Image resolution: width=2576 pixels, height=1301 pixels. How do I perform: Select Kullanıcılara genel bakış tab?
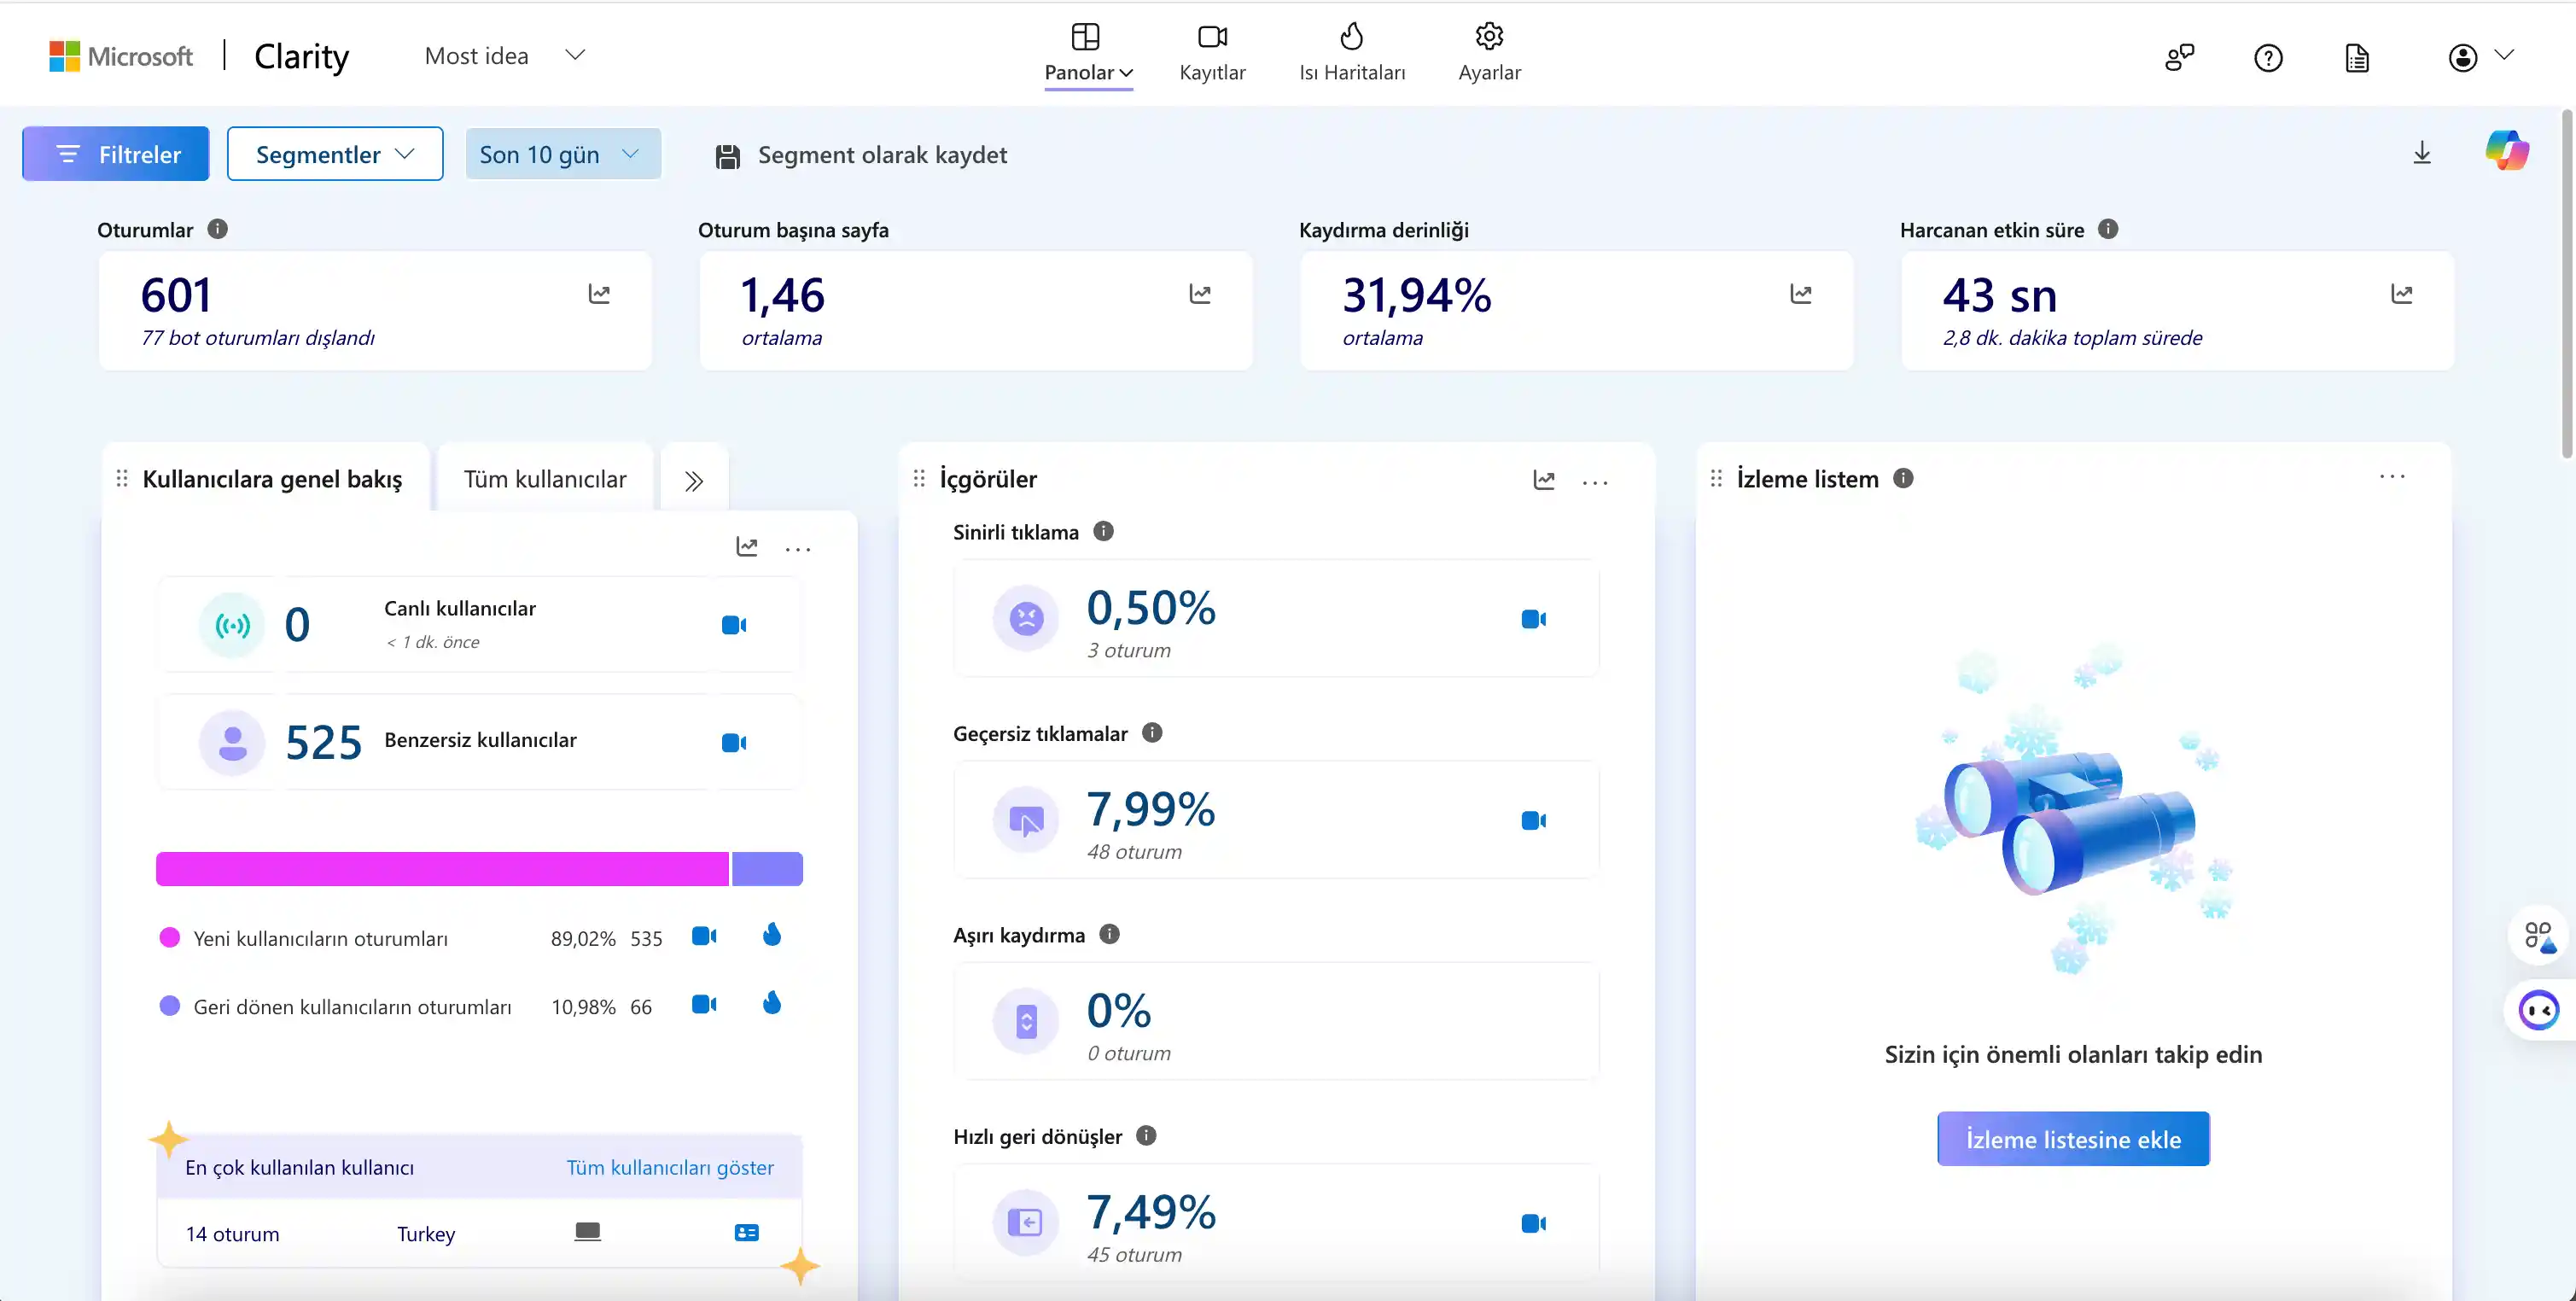click(x=272, y=479)
